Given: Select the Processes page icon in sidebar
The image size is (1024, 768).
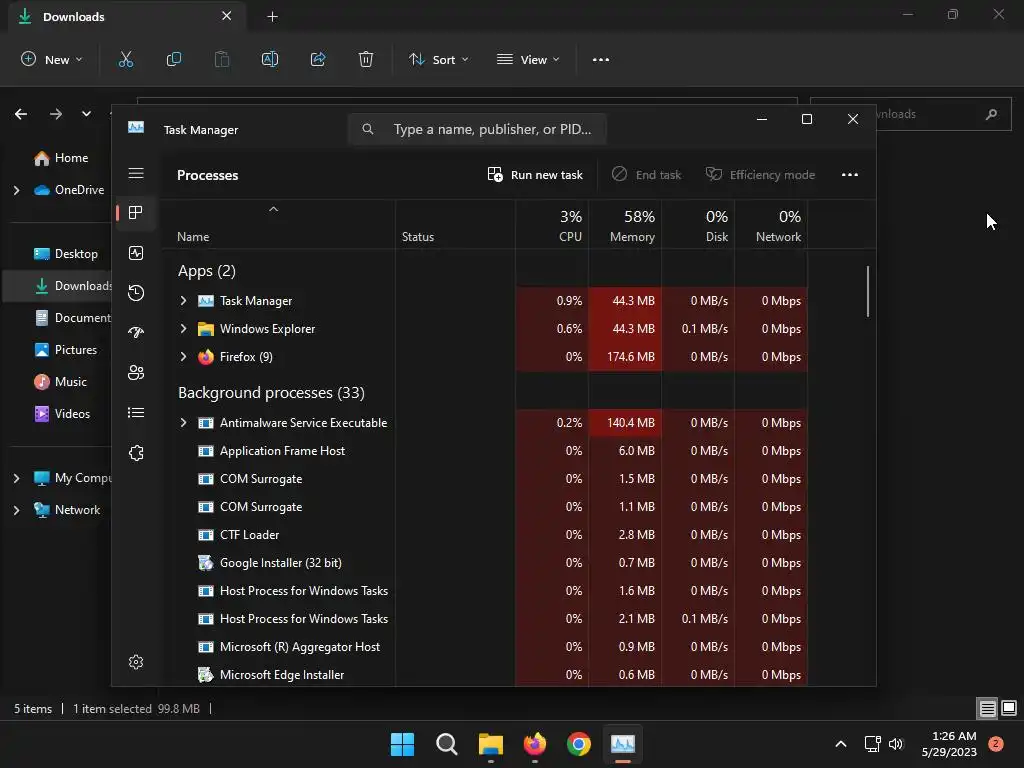Looking at the screenshot, I should click(x=136, y=213).
